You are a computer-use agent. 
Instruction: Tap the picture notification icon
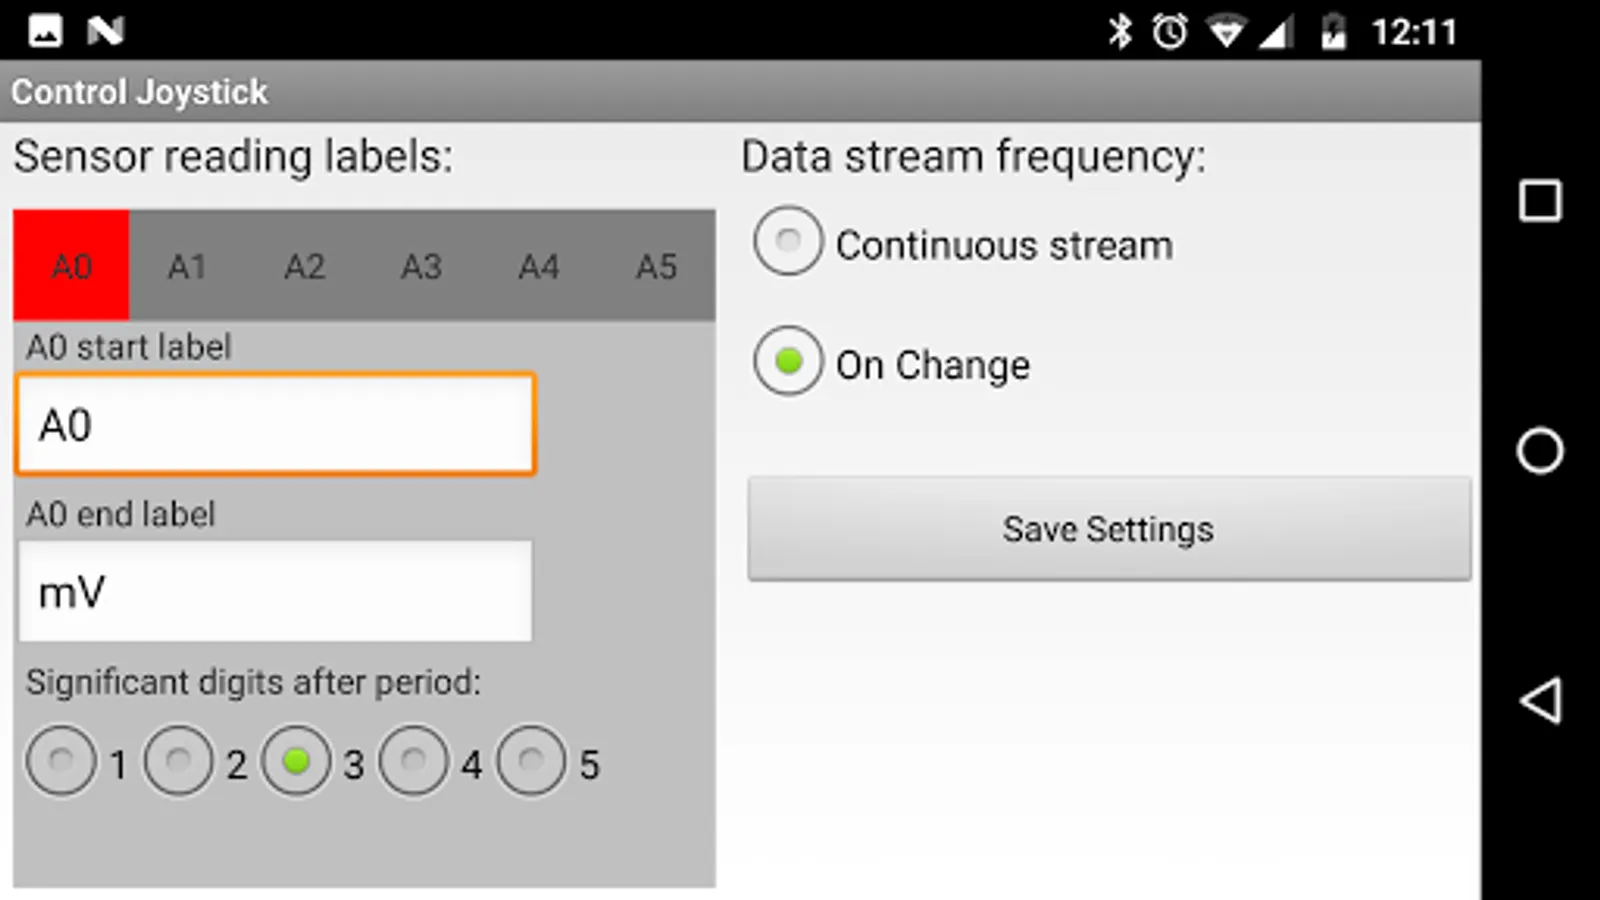(x=45, y=31)
